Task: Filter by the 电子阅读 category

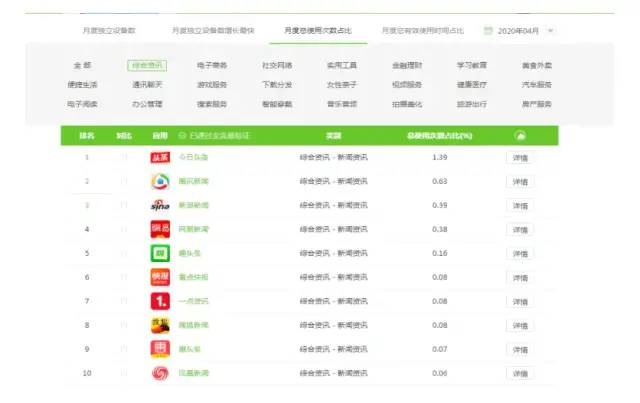Action: 82,104
